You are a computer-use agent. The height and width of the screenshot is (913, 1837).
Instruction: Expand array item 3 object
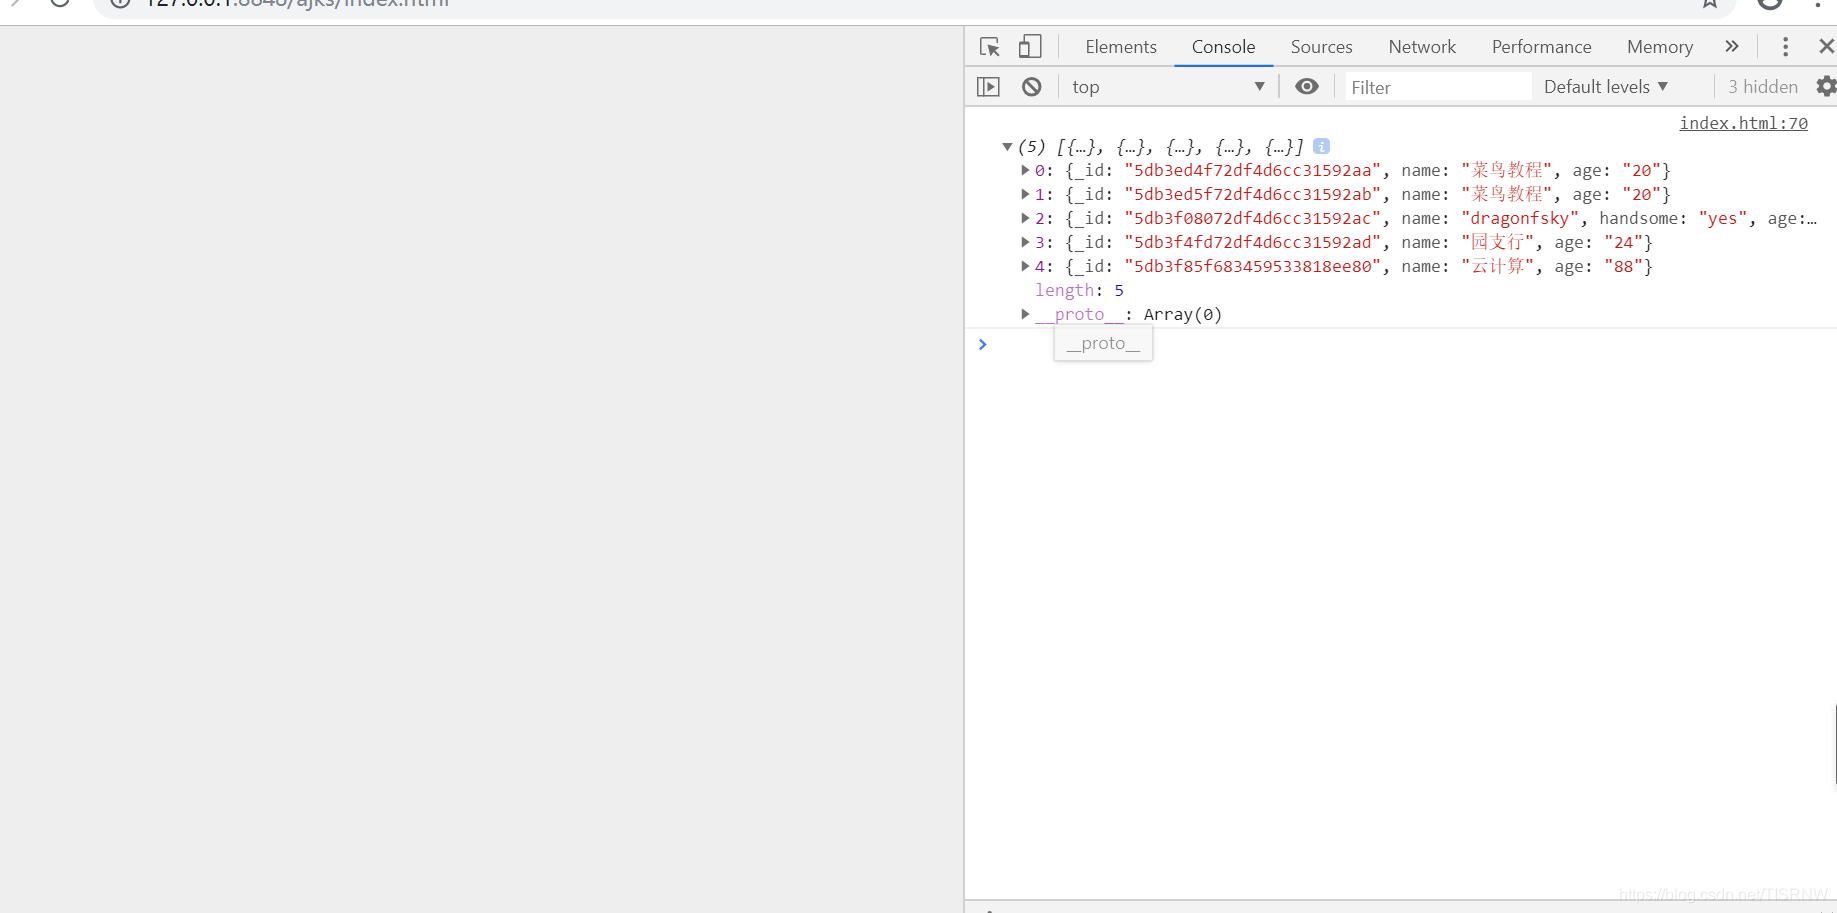[1025, 242]
